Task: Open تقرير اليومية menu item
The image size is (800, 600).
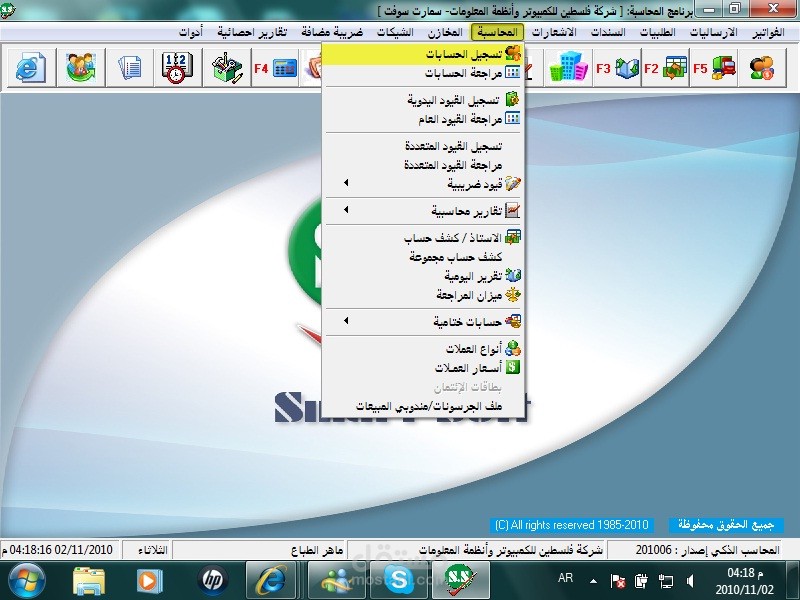Action: [x=423, y=276]
